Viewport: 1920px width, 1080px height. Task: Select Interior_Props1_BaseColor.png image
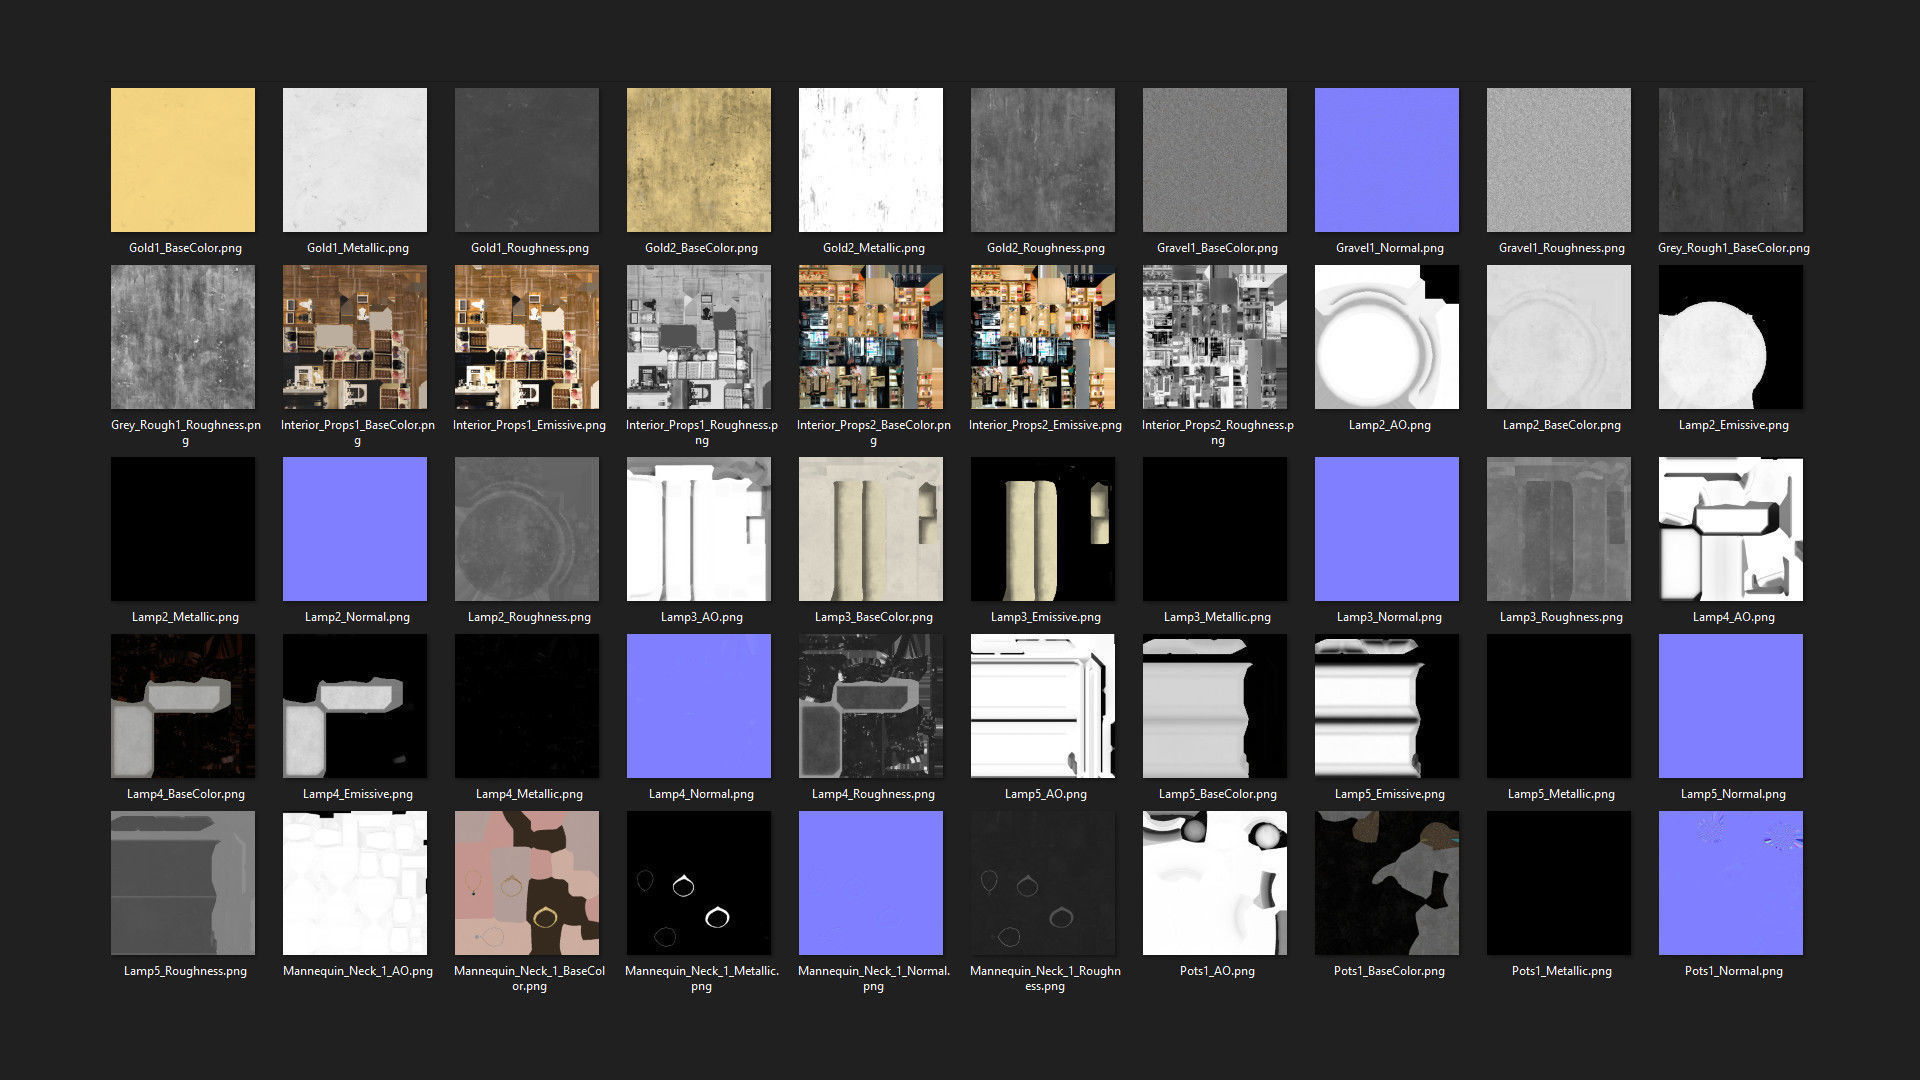coord(355,337)
